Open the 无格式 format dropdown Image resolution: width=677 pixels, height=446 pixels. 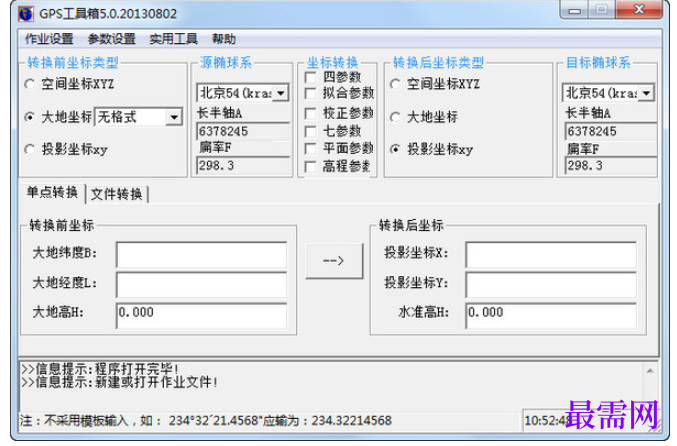pyautogui.click(x=139, y=117)
